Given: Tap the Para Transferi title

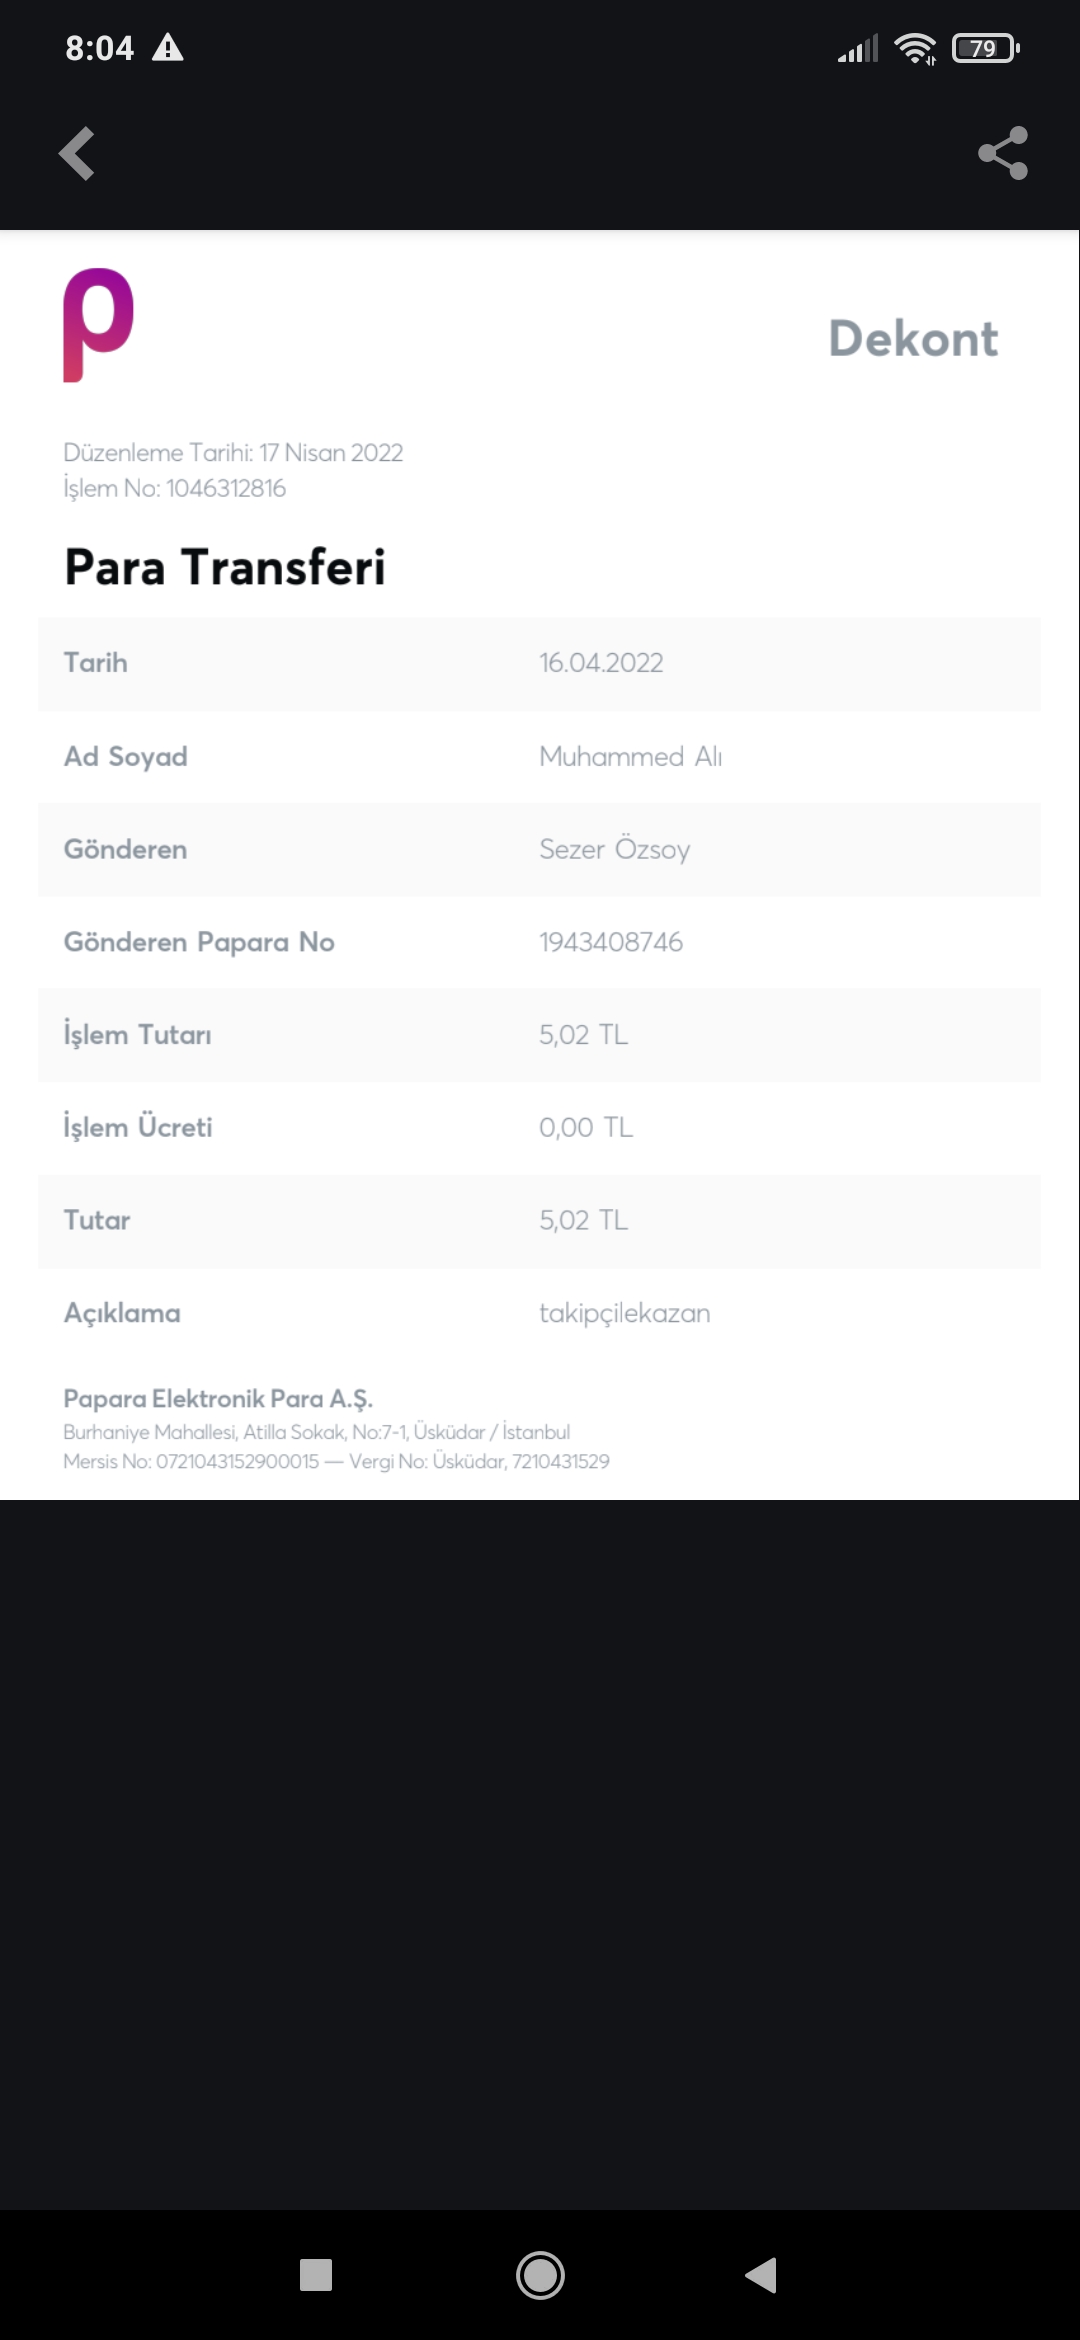Looking at the screenshot, I should point(225,567).
